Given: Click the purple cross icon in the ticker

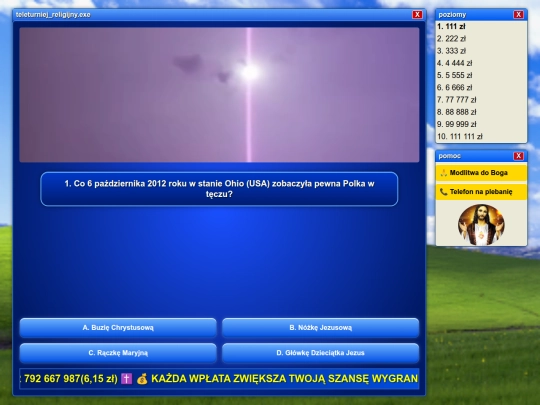Looking at the screenshot, I should click(x=126, y=379).
